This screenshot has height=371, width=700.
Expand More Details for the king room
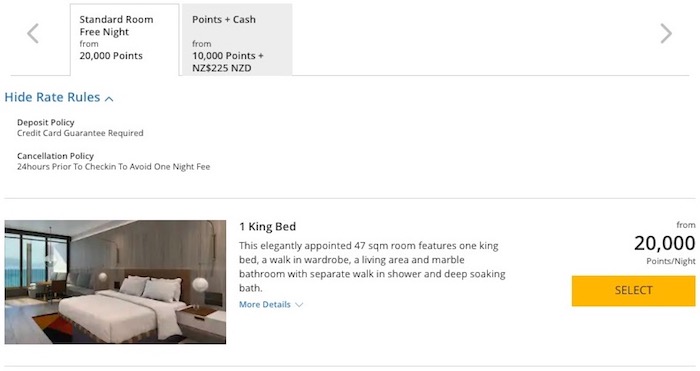(271, 304)
